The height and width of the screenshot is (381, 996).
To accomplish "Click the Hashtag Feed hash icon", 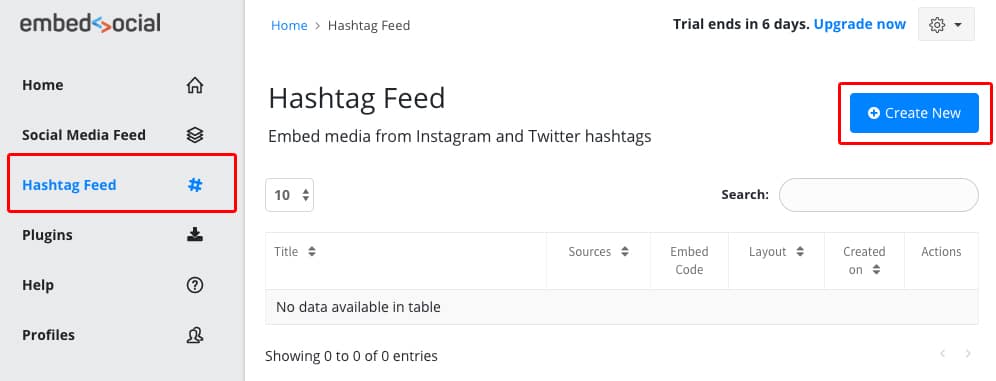I will tap(194, 185).
